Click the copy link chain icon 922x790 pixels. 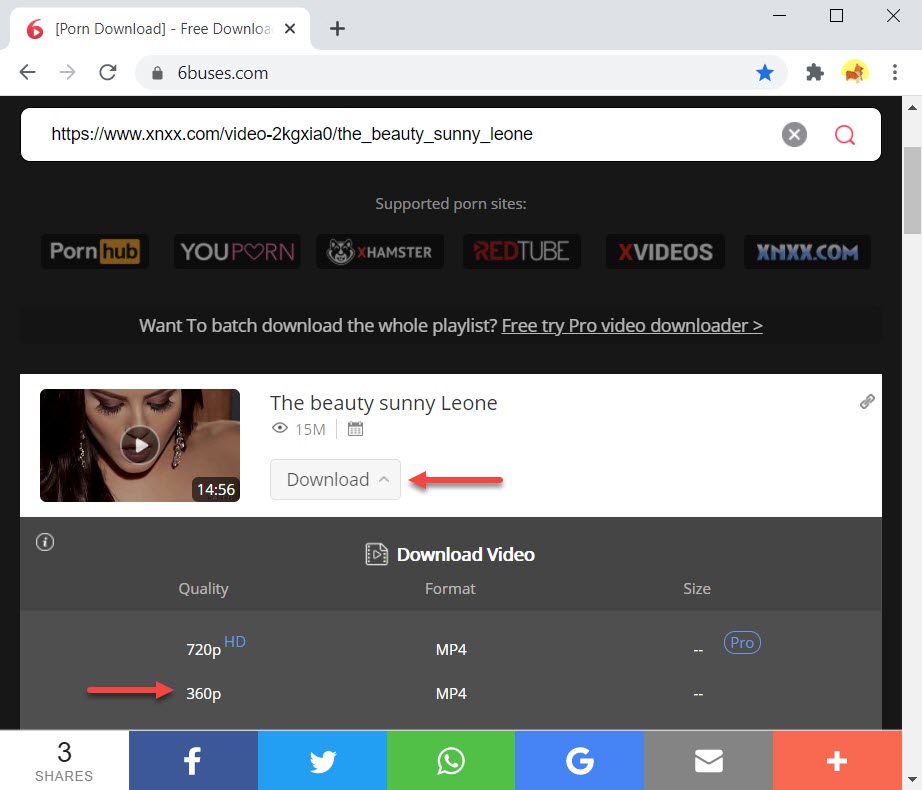[867, 401]
